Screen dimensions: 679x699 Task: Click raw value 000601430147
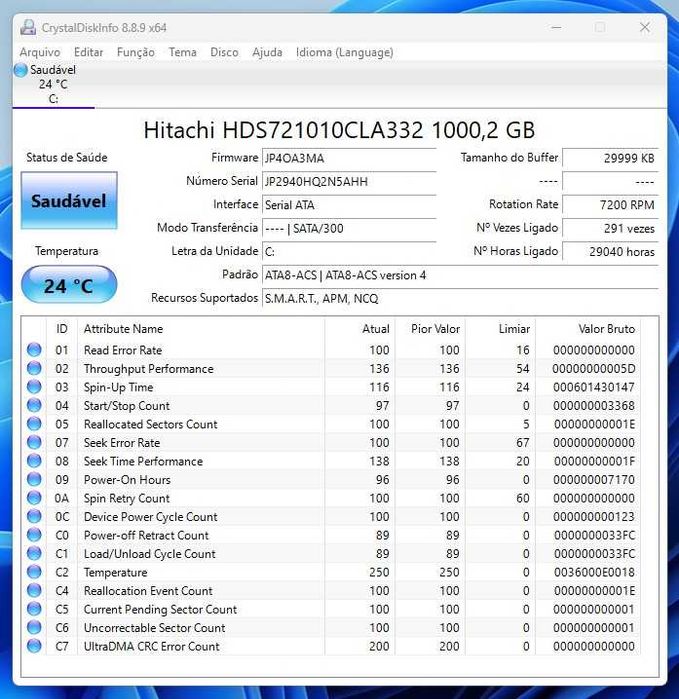(x=594, y=387)
